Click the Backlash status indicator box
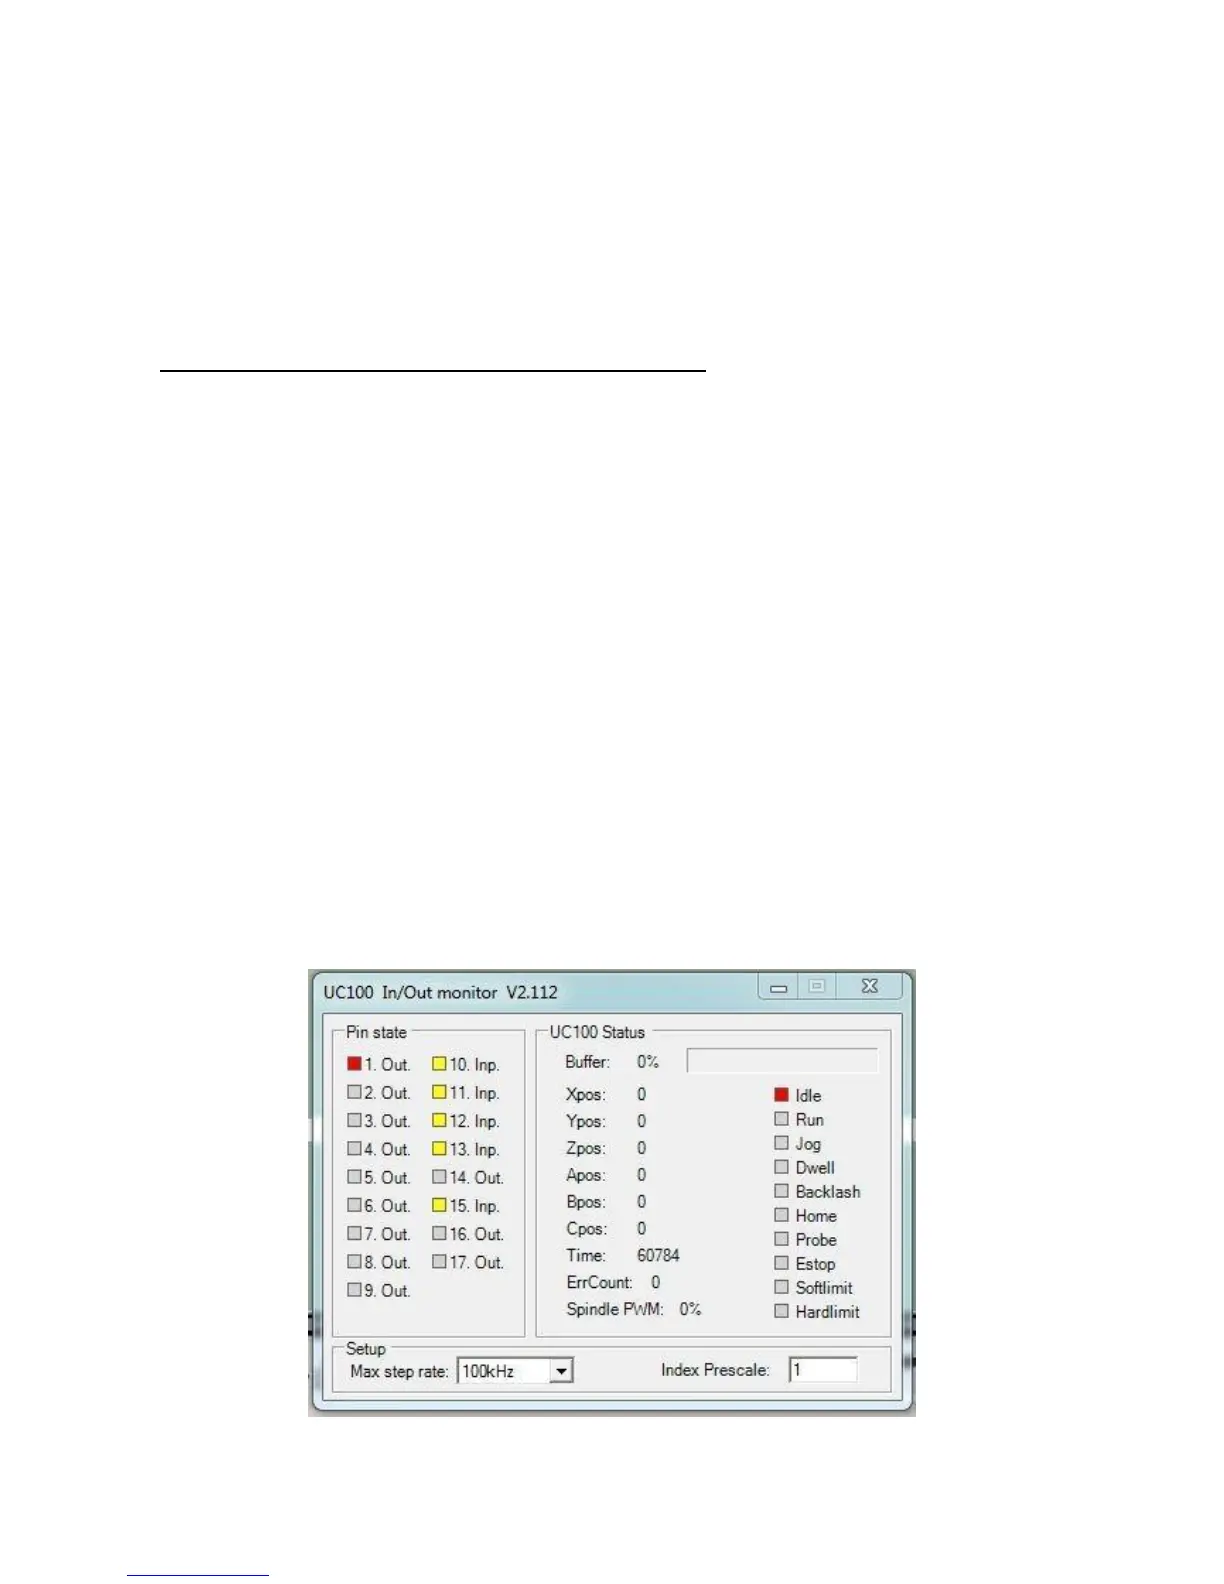The width and height of the screenshot is (1224, 1584). point(782,1190)
